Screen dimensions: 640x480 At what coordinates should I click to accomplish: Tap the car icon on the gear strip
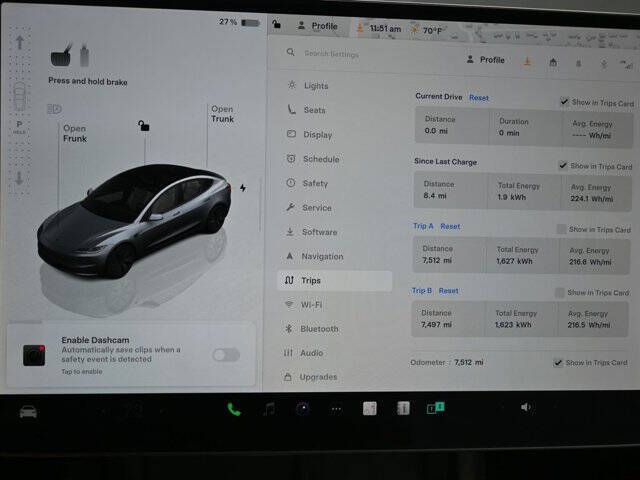pos(20,97)
